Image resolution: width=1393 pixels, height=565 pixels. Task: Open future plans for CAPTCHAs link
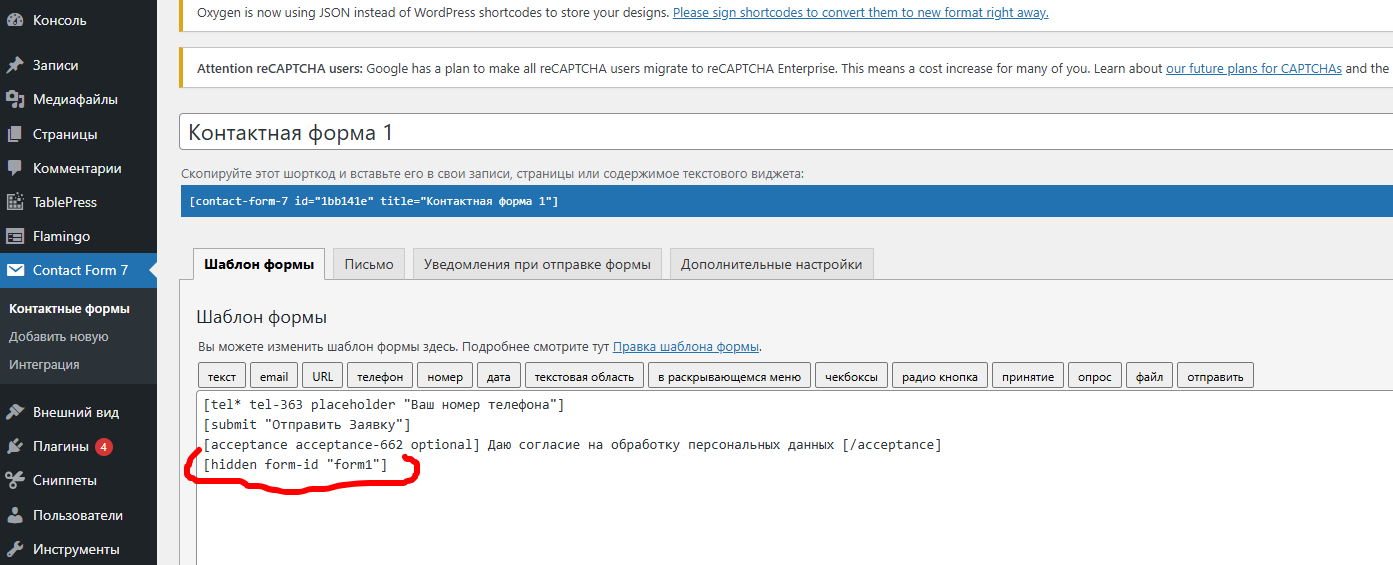[1253, 69]
